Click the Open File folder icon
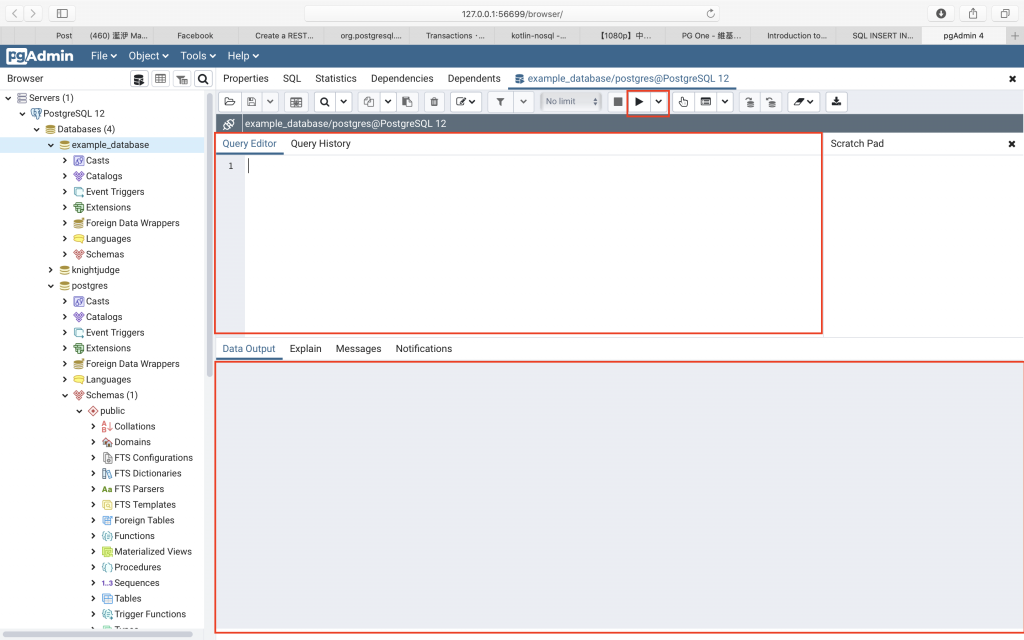 (229, 102)
